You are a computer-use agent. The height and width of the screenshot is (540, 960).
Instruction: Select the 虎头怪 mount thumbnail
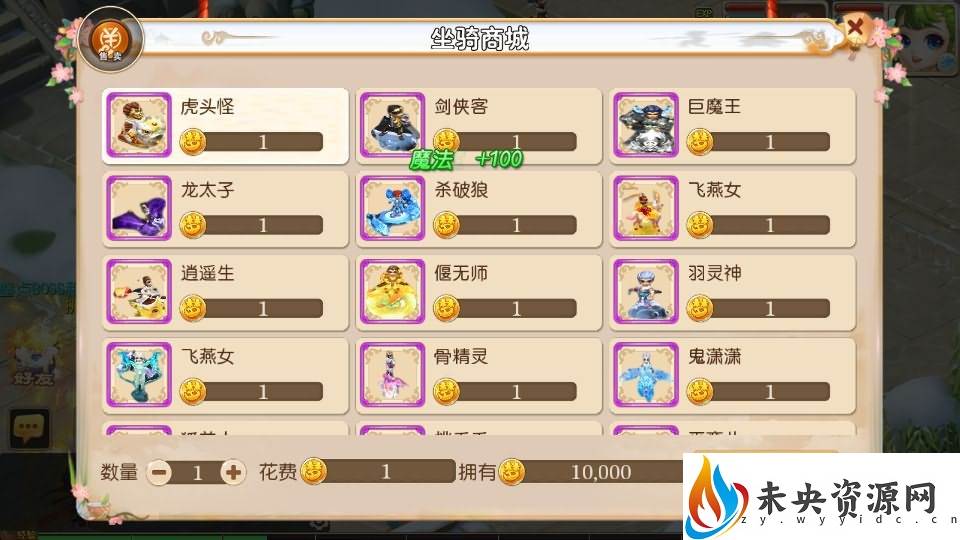[139, 125]
